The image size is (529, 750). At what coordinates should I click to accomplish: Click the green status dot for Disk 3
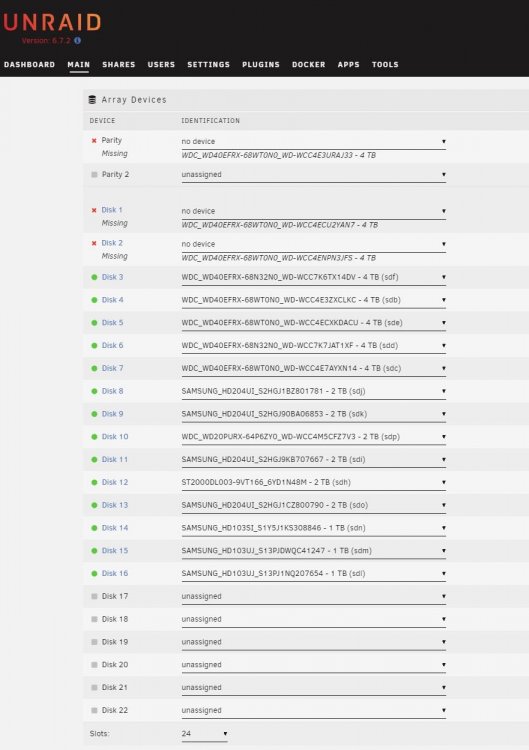pos(94,277)
